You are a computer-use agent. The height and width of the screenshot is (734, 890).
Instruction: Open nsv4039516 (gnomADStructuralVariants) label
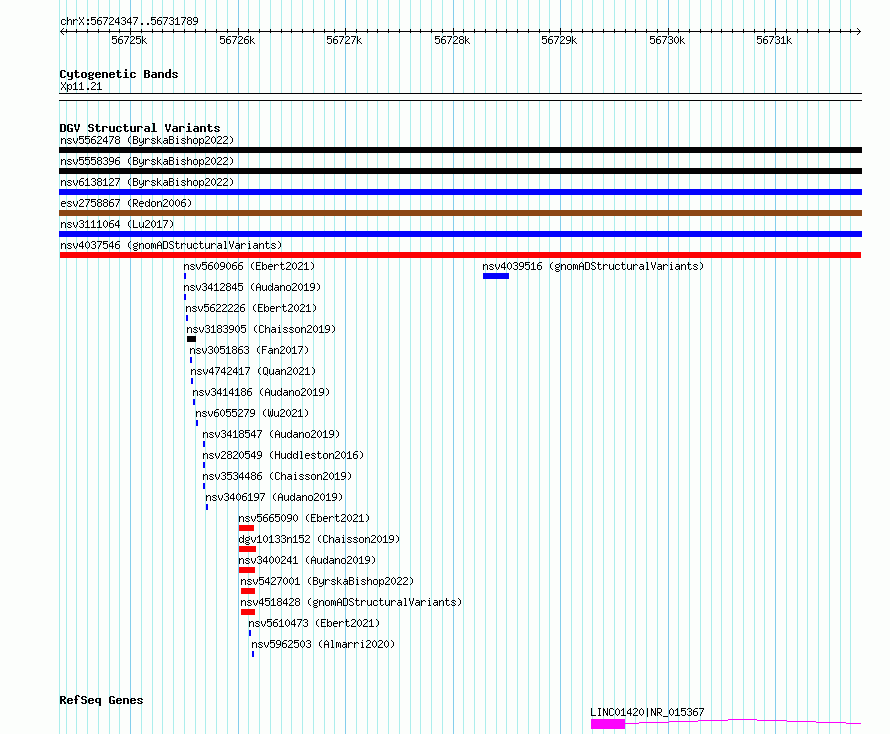pyautogui.click(x=593, y=266)
